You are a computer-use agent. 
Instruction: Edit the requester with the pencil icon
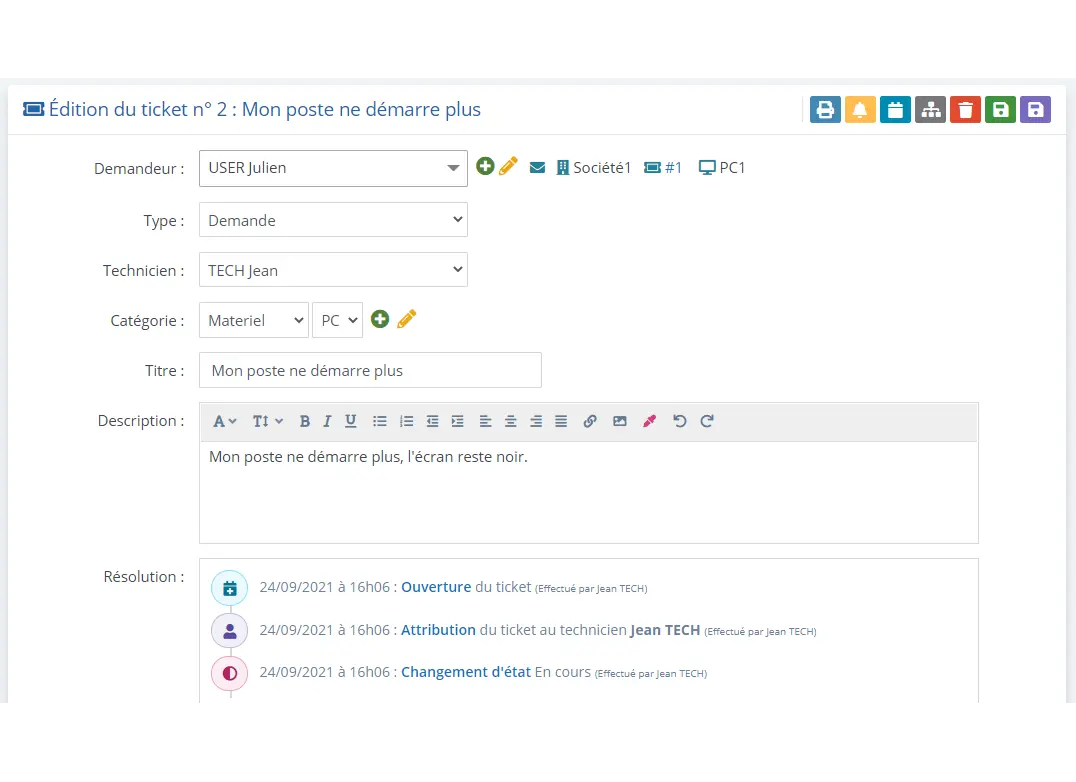coord(510,166)
